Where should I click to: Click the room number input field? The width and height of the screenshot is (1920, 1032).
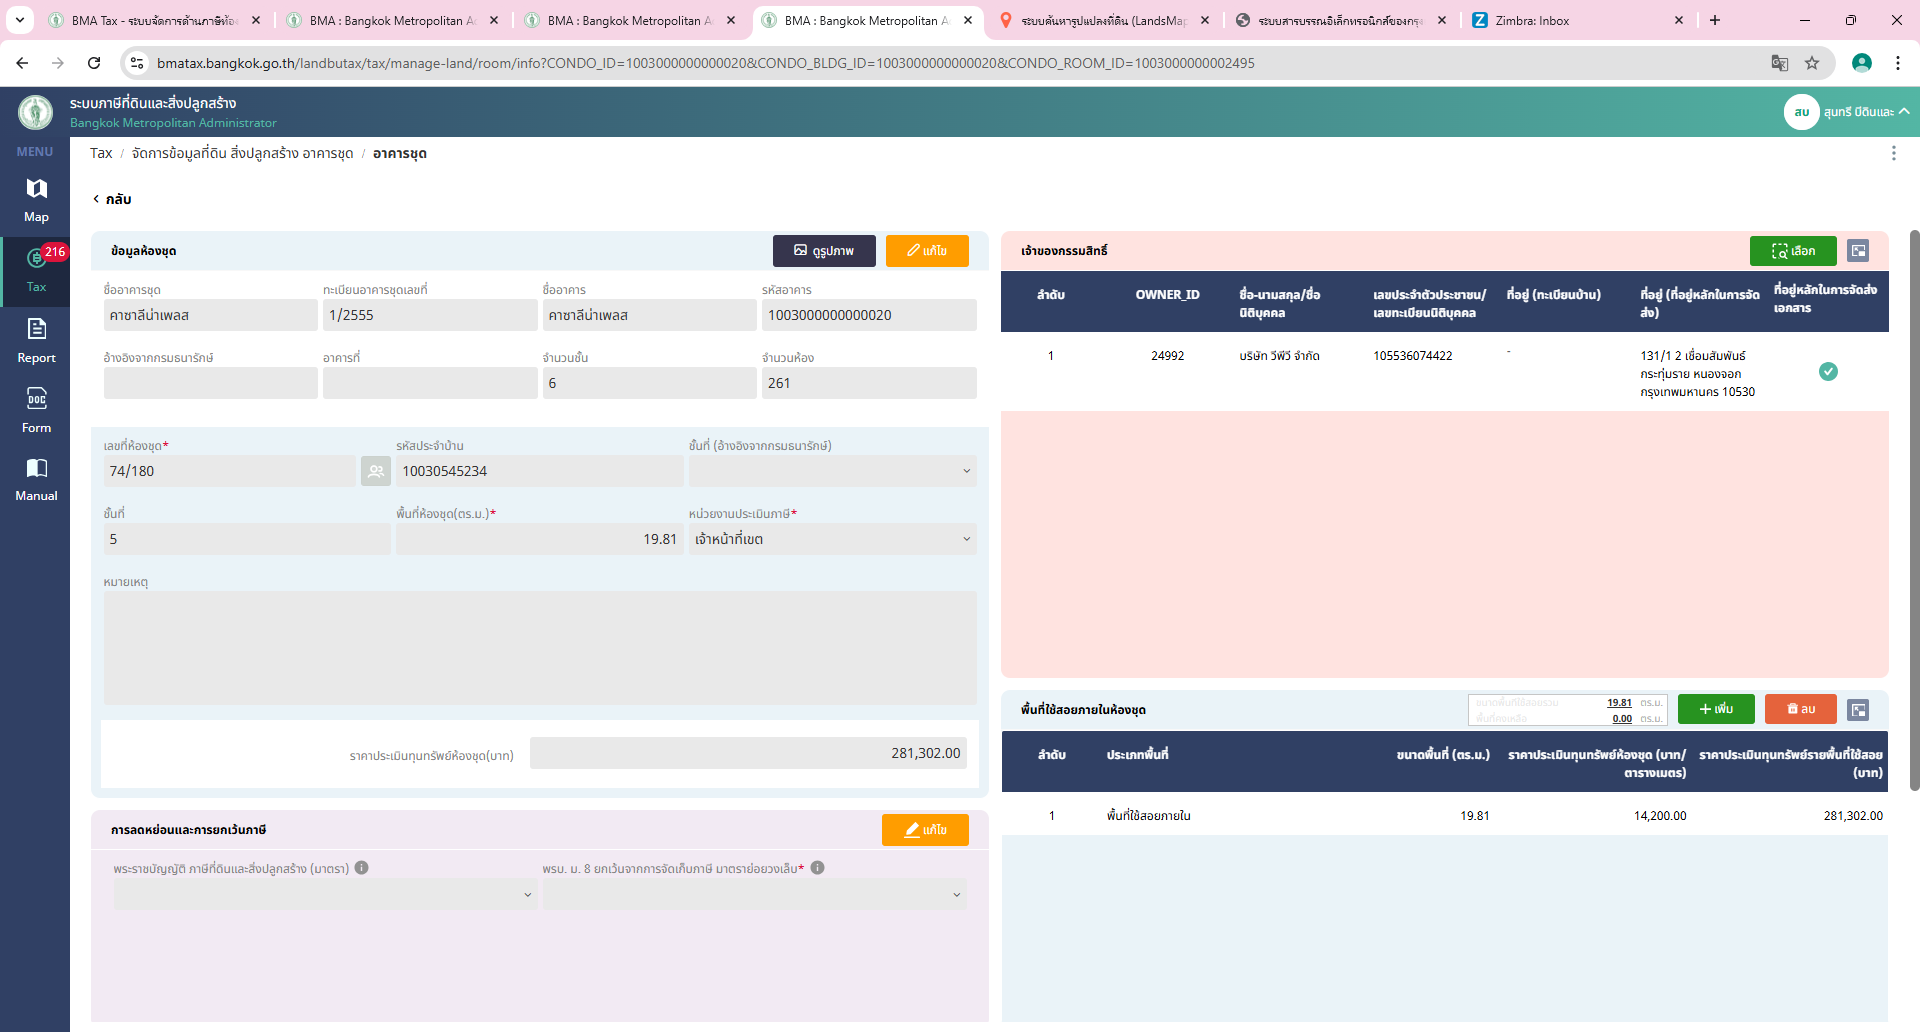point(229,471)
